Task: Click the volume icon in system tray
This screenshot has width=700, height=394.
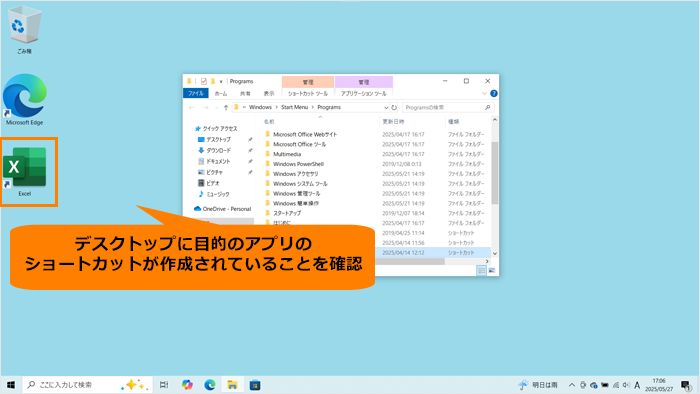Action: [626, 385]
